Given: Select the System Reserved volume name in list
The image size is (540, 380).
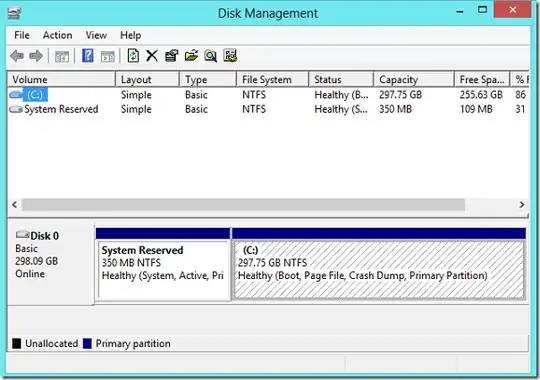Looking at the screenshot, I should click(61, 109).
